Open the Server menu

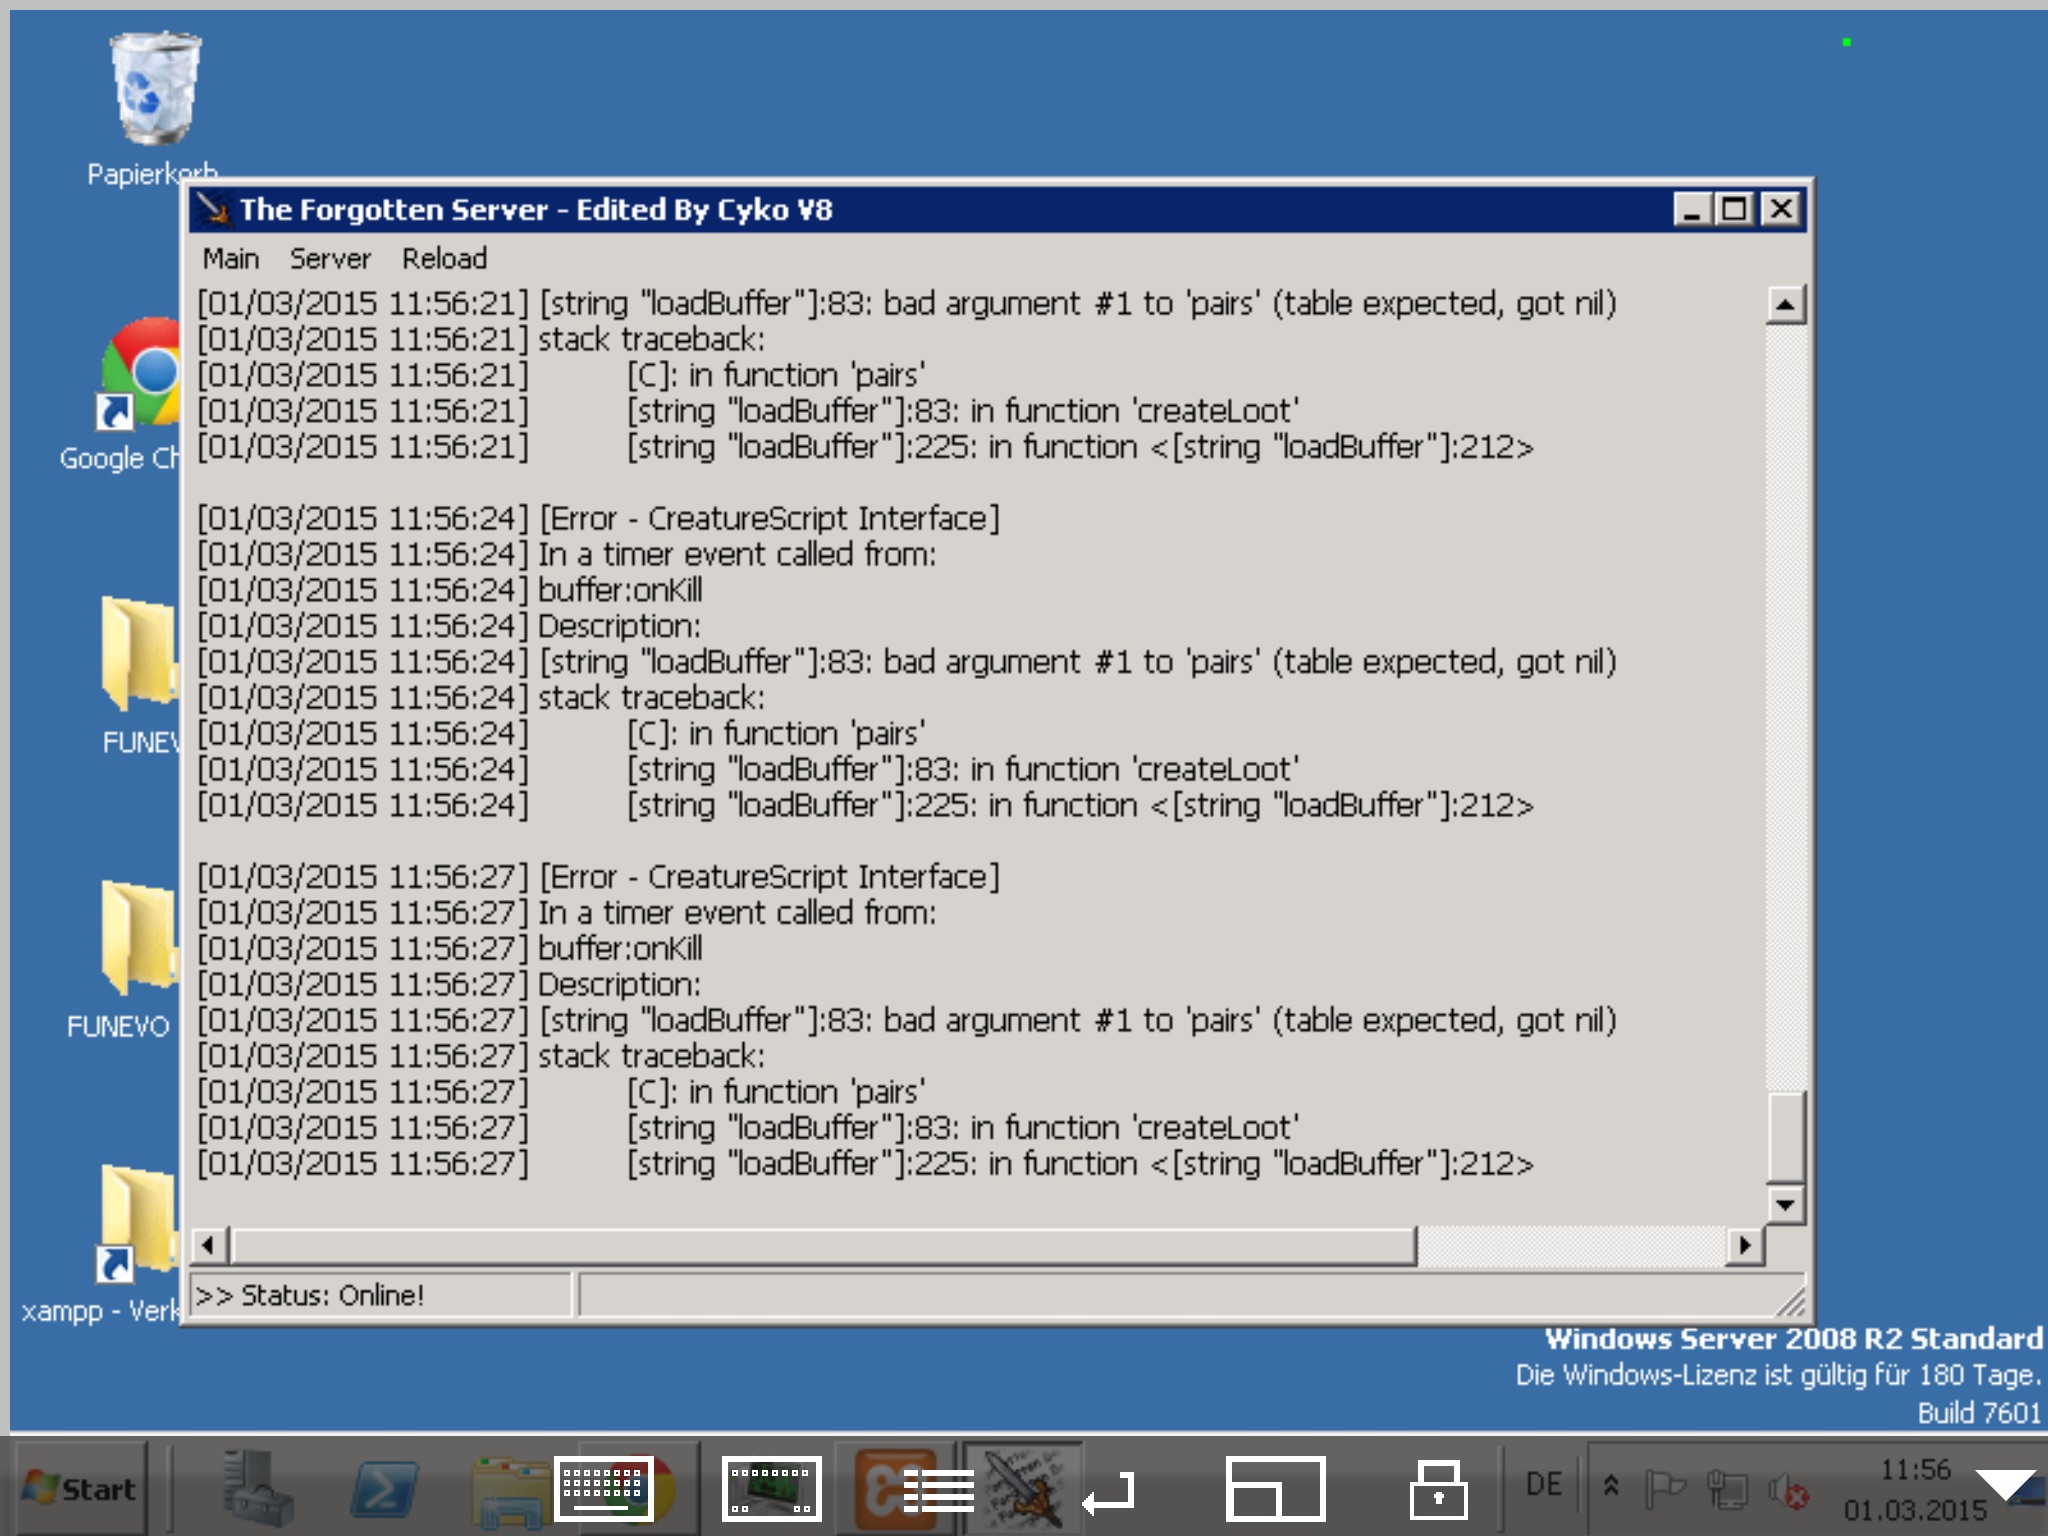(330, 259)
